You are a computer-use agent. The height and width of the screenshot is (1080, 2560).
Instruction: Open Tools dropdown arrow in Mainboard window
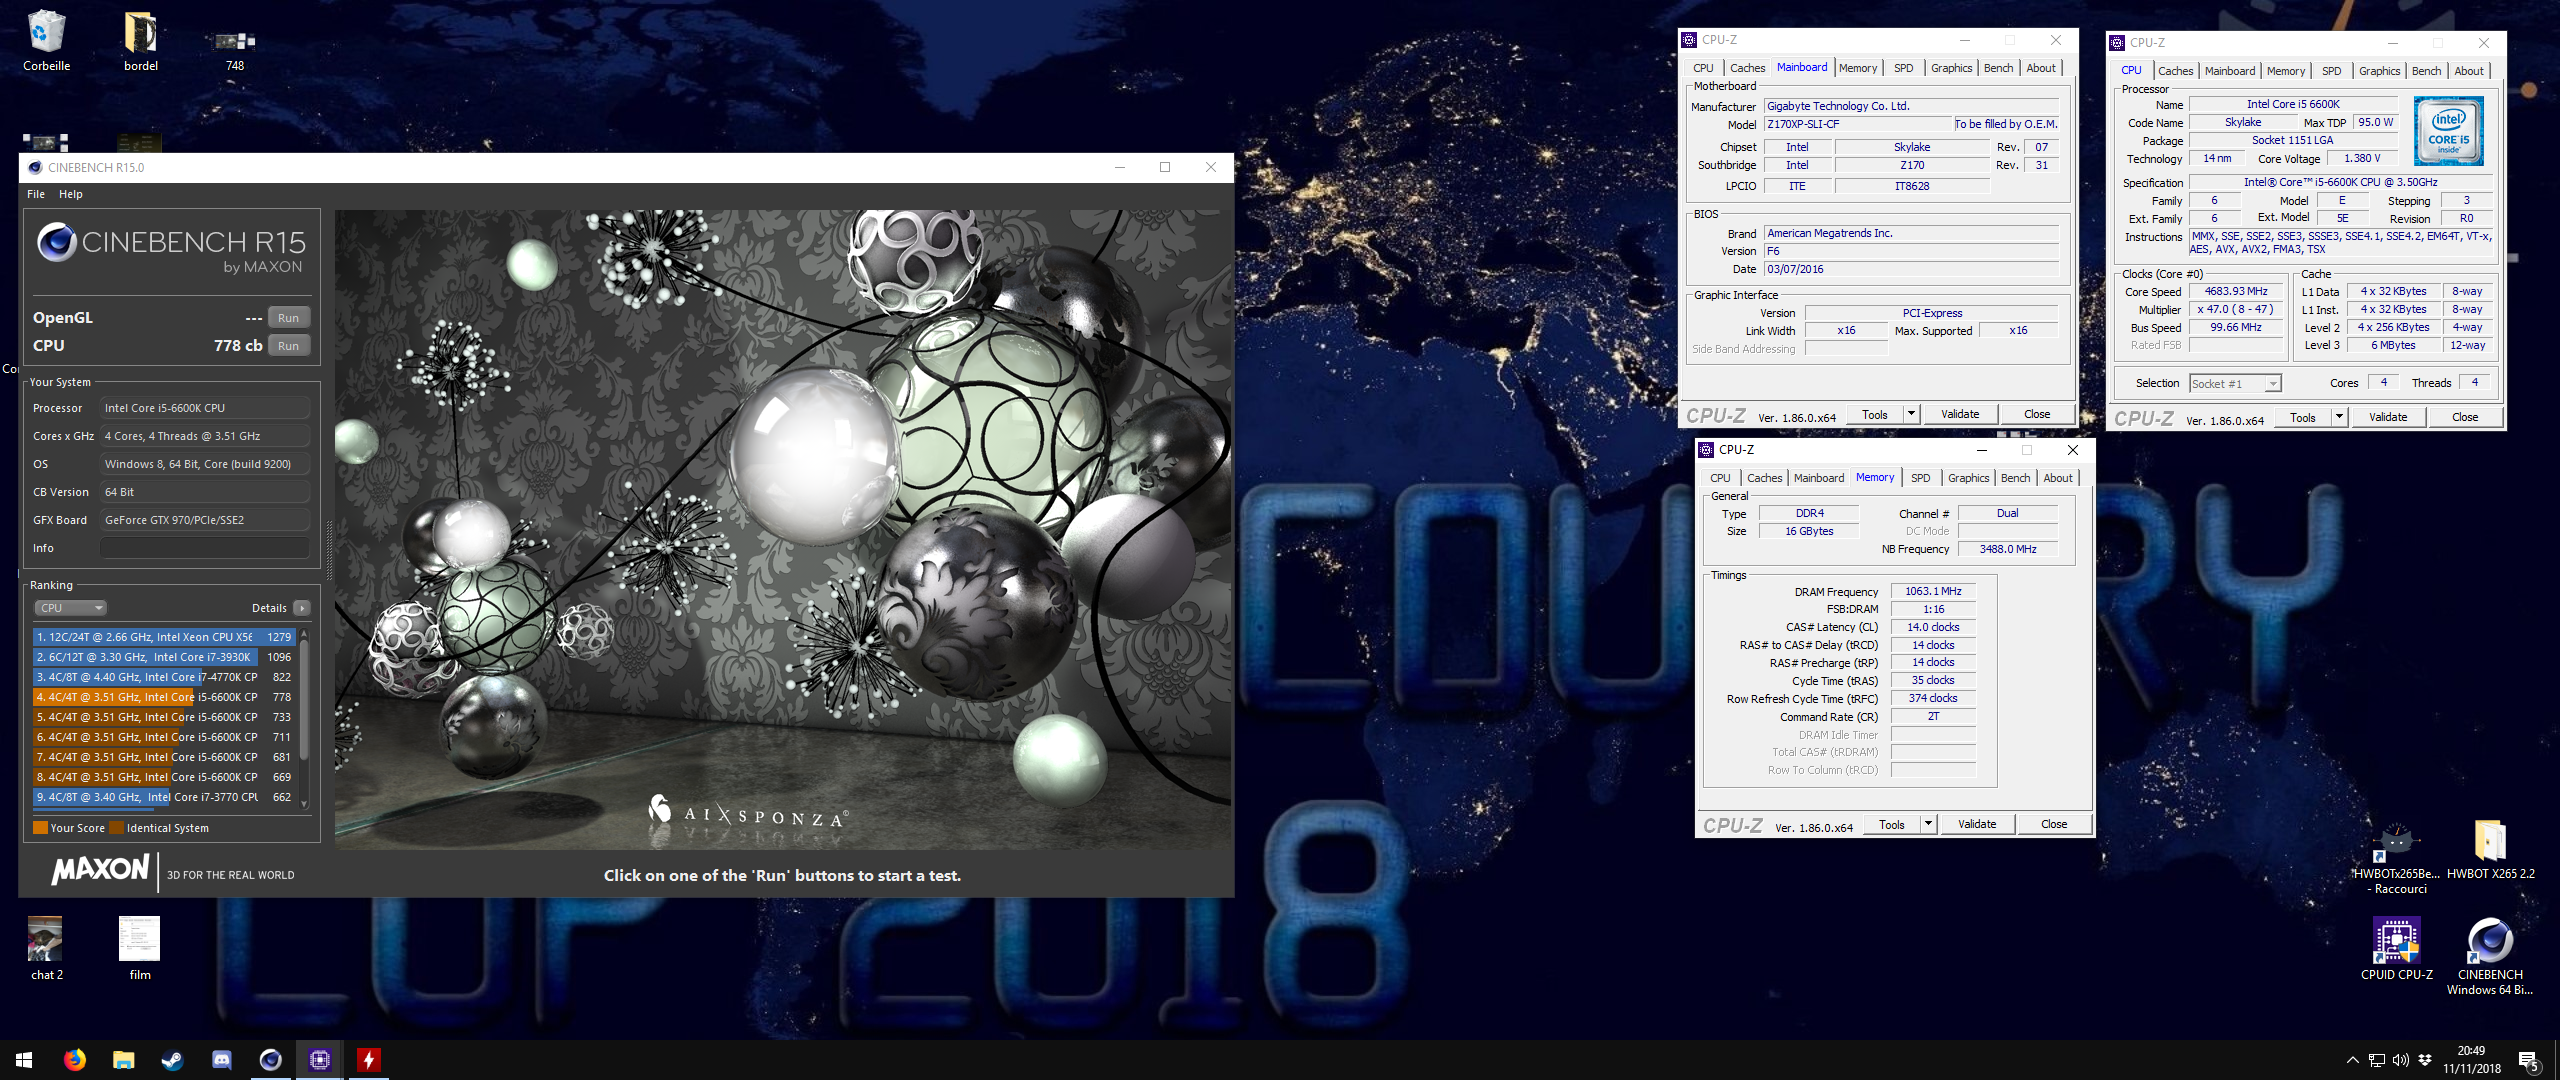point(1911,414)
